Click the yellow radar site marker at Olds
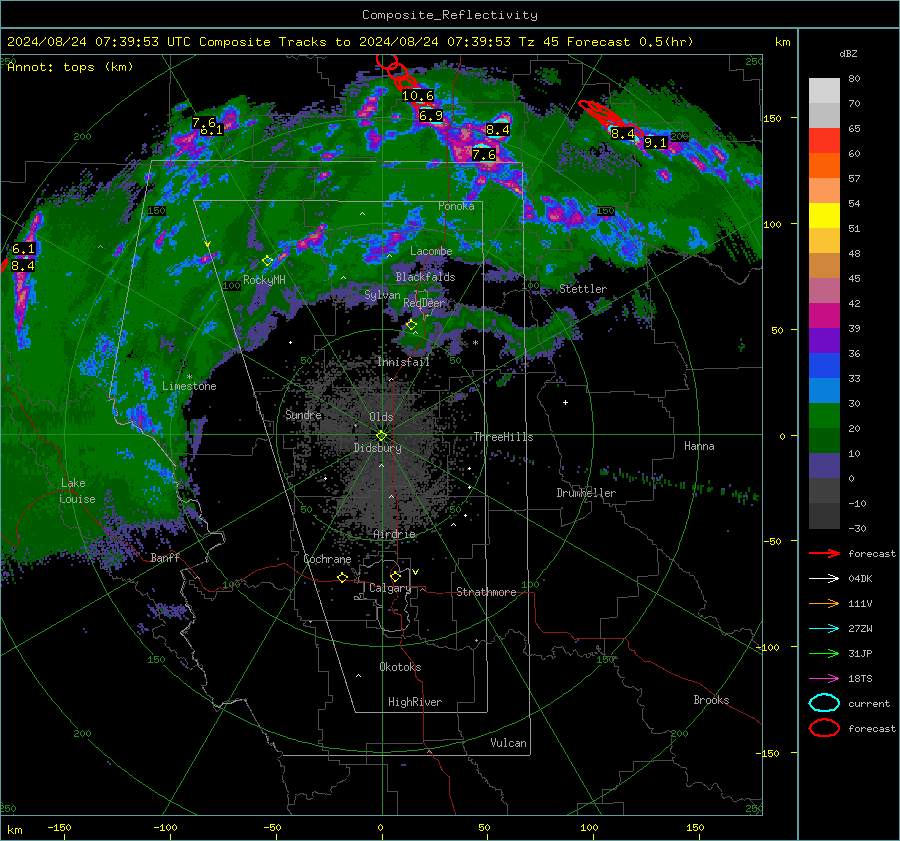 [382, 436]
